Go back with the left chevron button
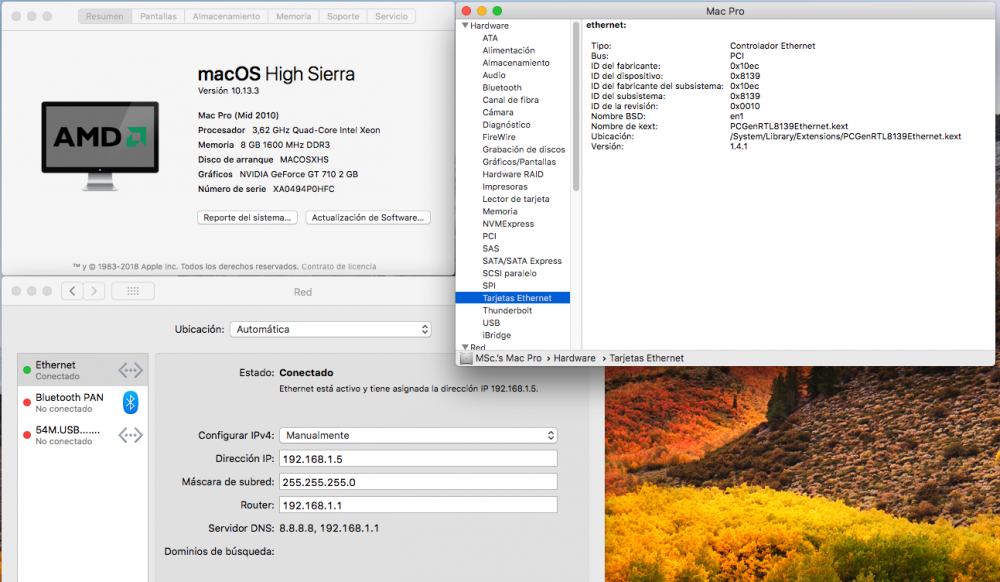This screenshot has height=582, width=1000. 73,291
